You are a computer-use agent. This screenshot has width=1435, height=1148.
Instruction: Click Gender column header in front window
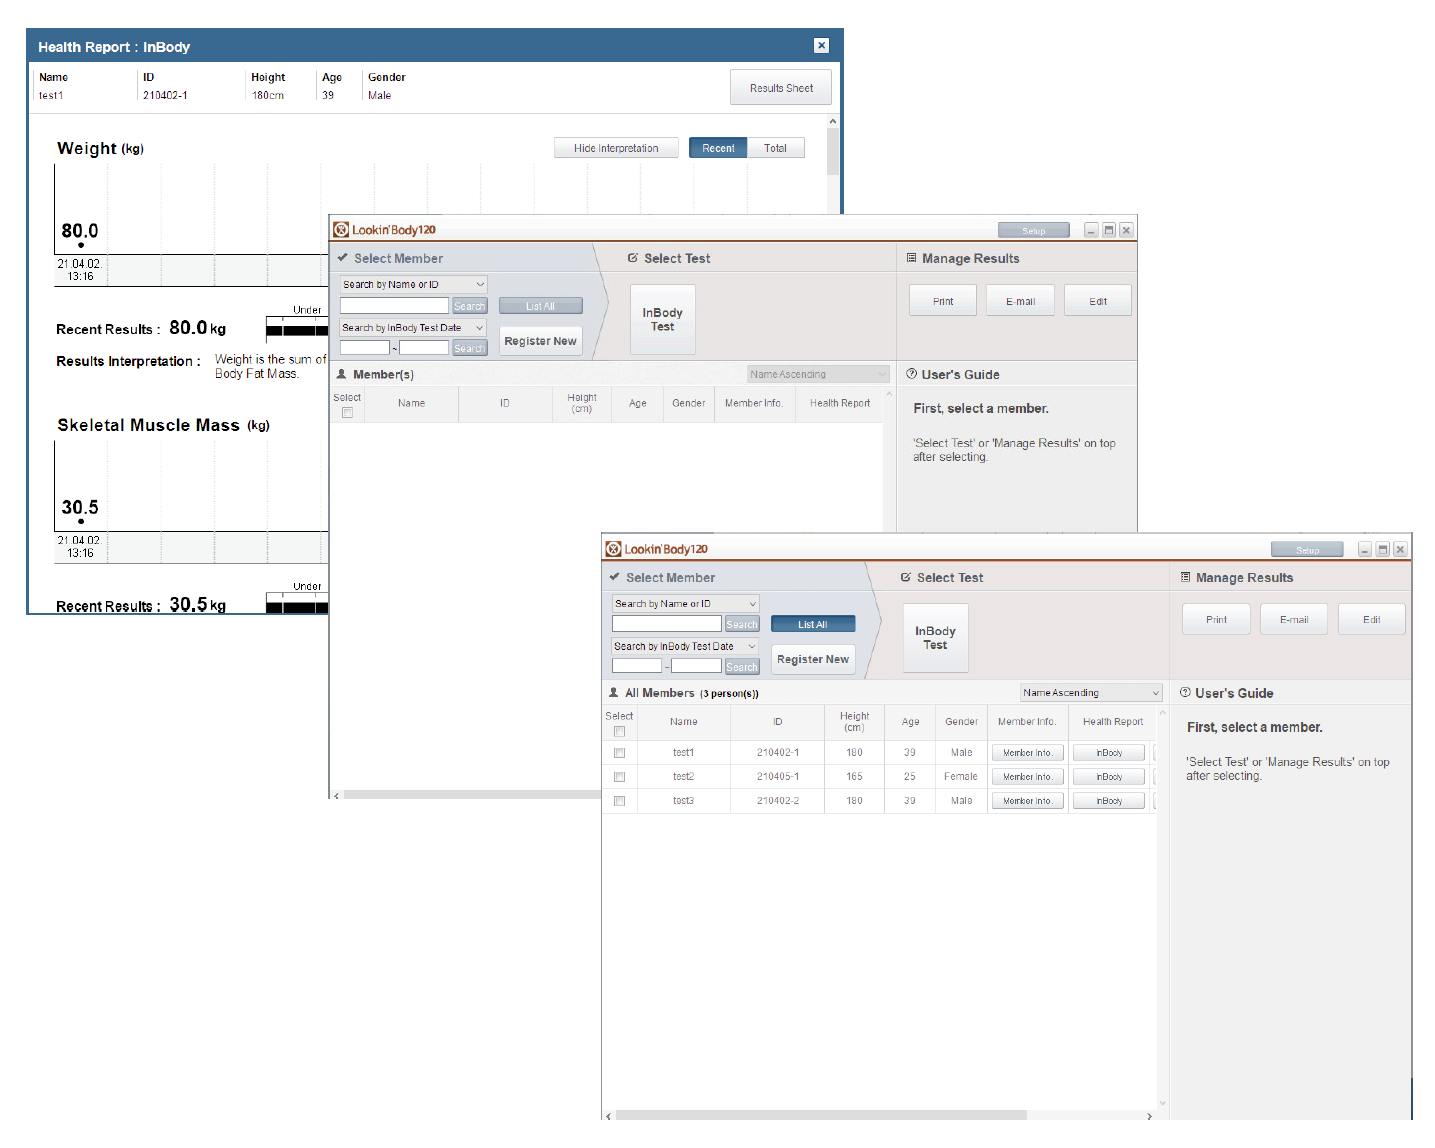(961, 721)
